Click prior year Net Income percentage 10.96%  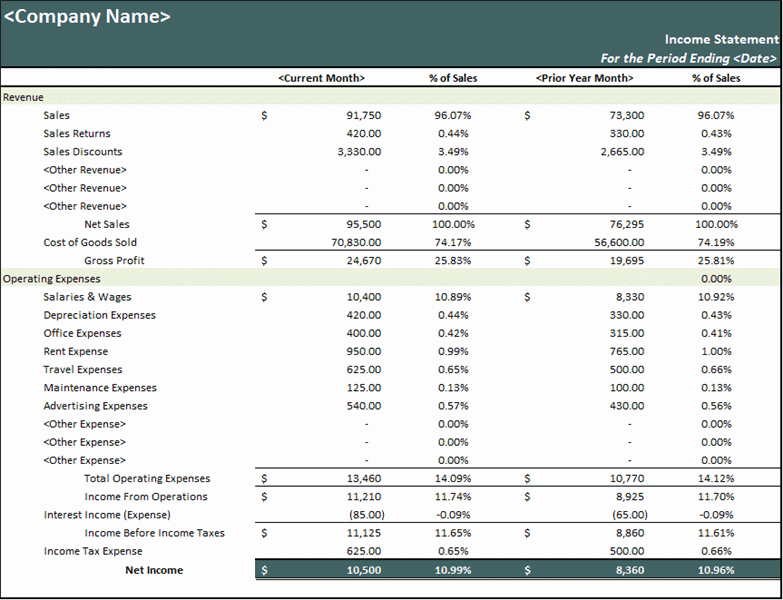click(716, 570)
